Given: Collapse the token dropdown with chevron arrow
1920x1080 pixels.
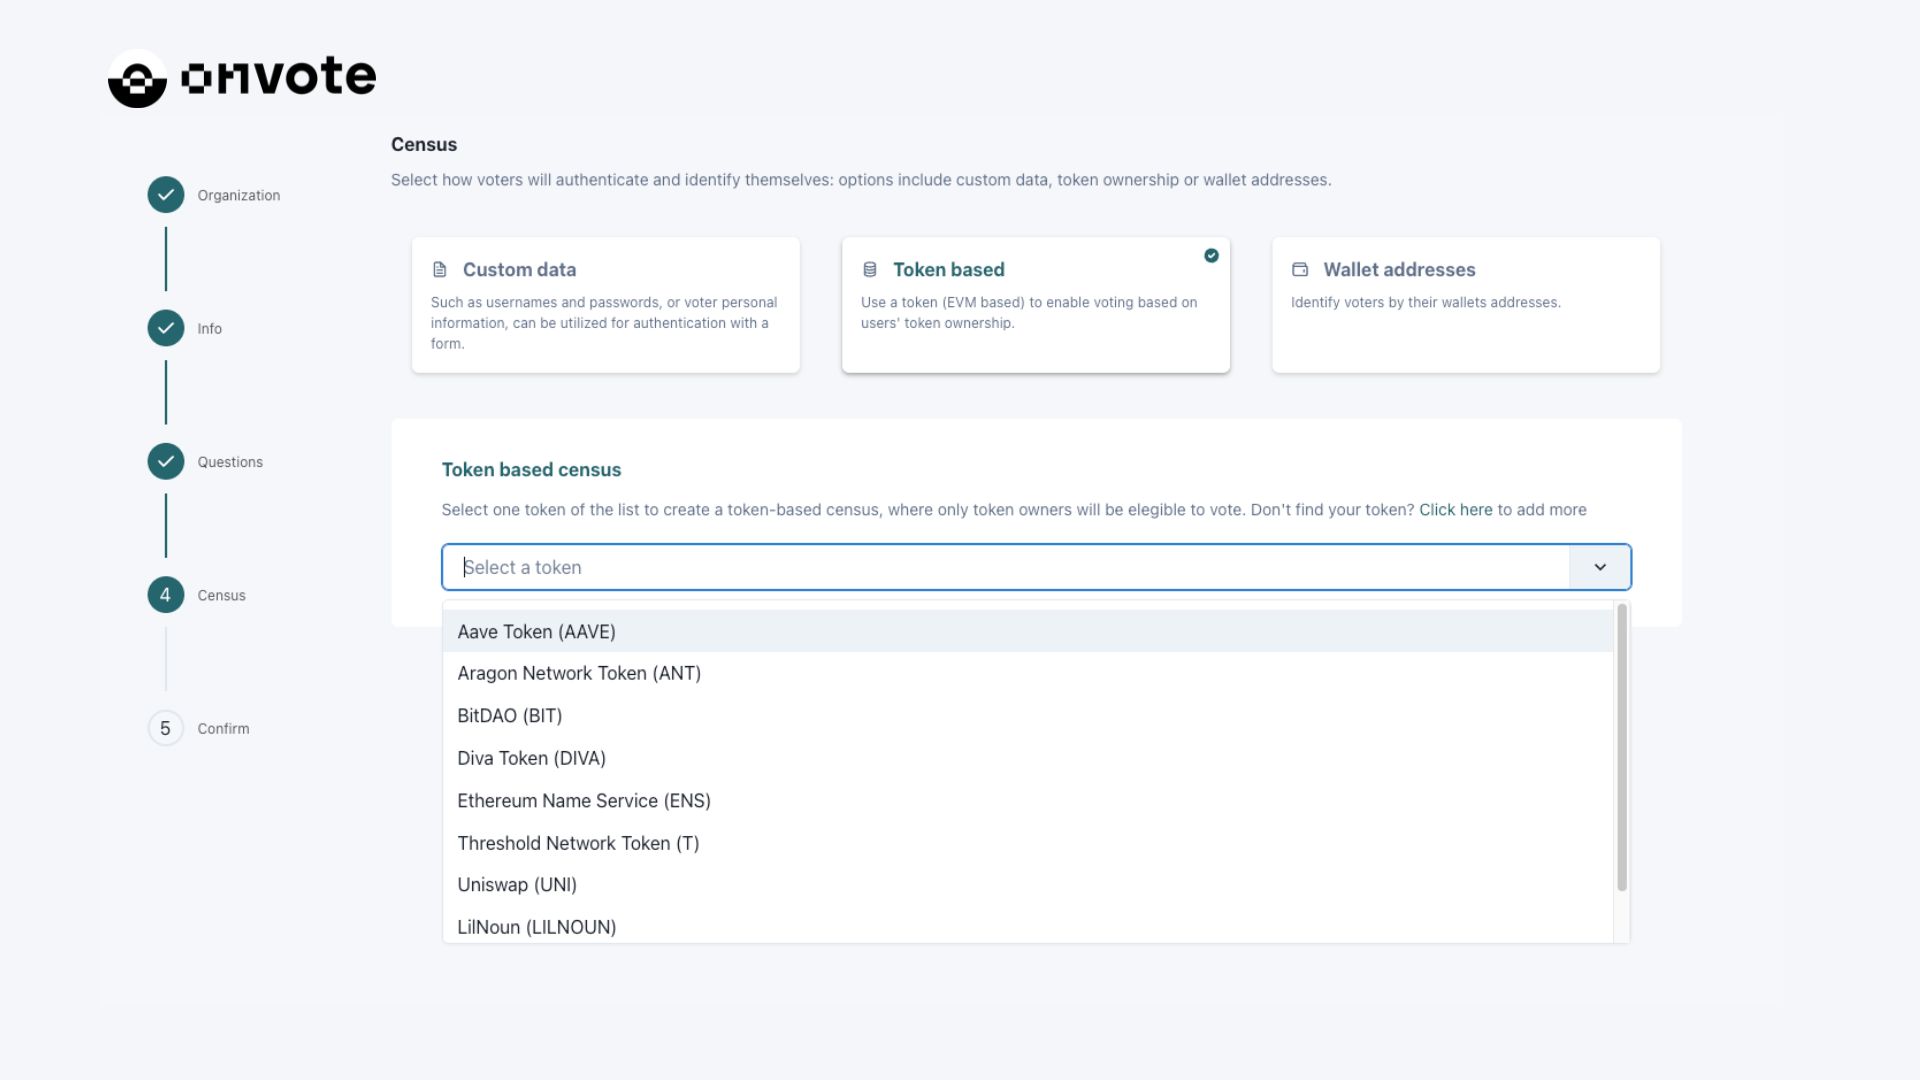Looking at the screenshot, I should pyautogui.click(x=1600, y=567).
